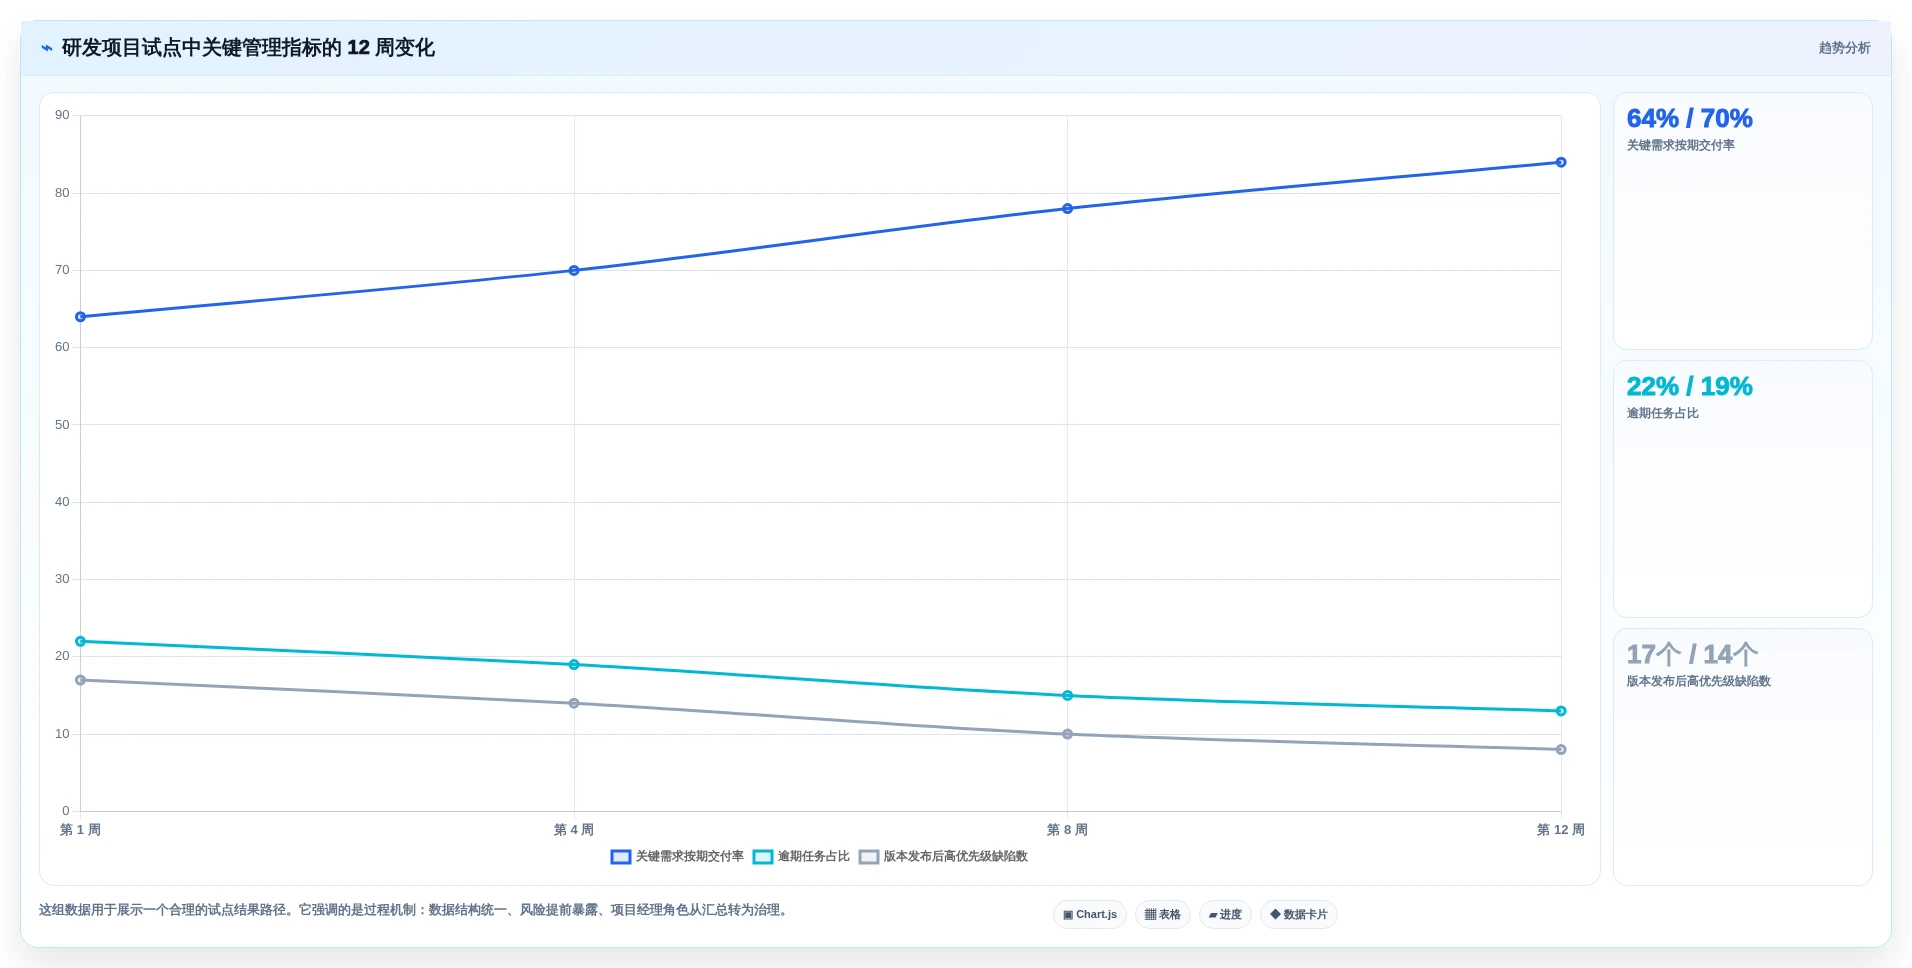Click the 逾期任务占比 caption in the stat card

click(1662, 414)
